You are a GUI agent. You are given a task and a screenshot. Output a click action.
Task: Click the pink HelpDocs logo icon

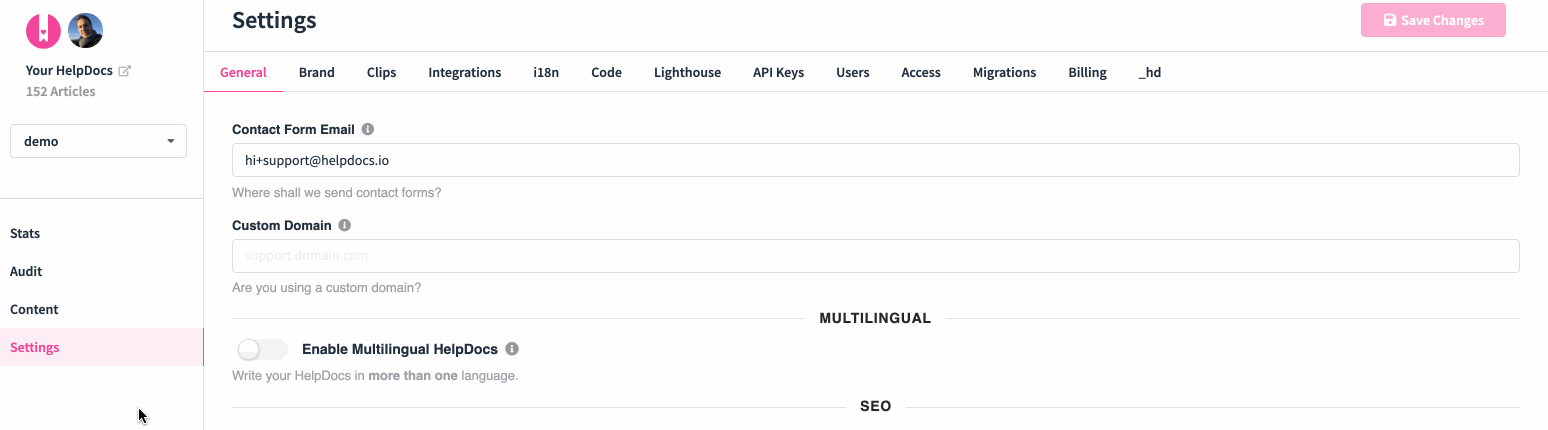tap(43, 31)
